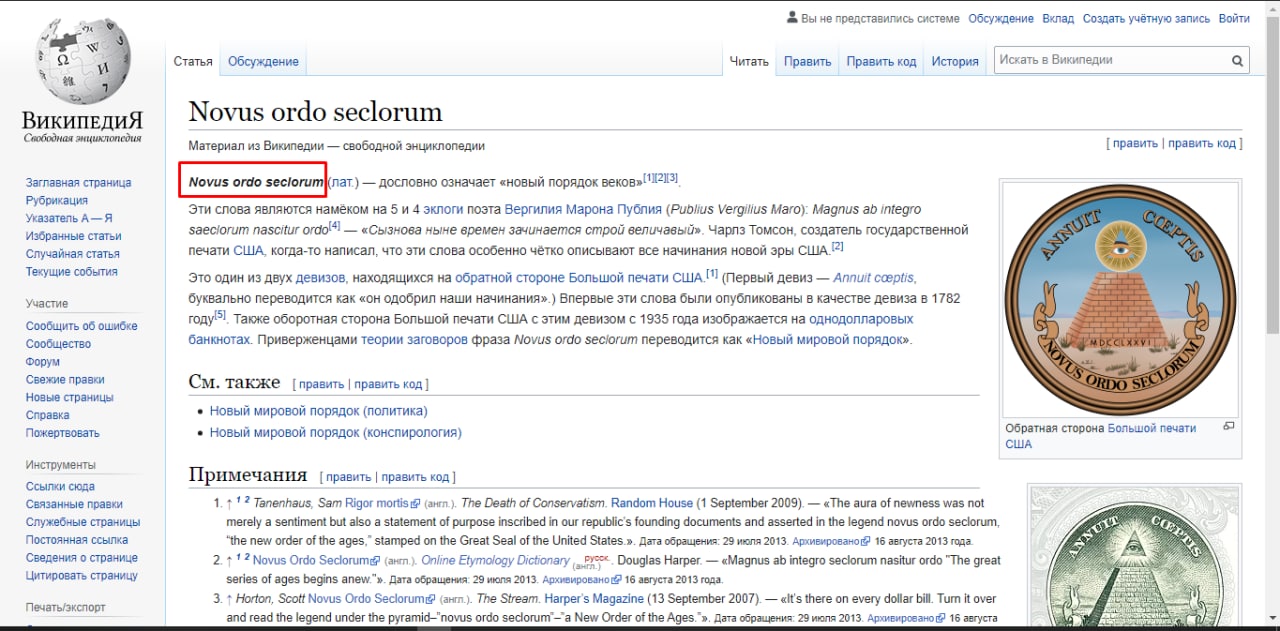Click 'Создать учётную запись'
The width and height of the screenshot is (1280, 631).
(1146, 19)
